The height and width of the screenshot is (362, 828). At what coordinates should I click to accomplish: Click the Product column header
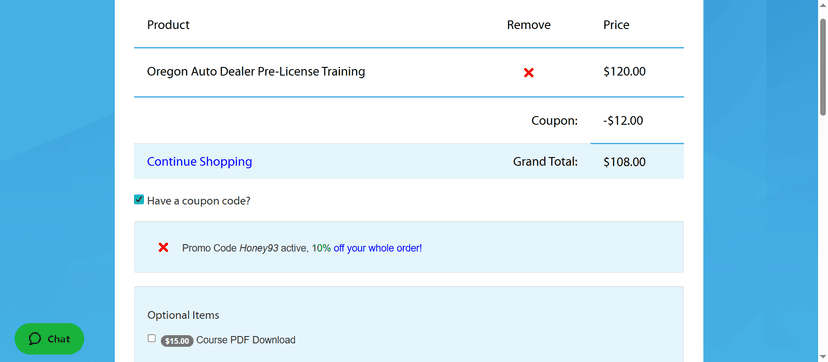coord(168,25)
